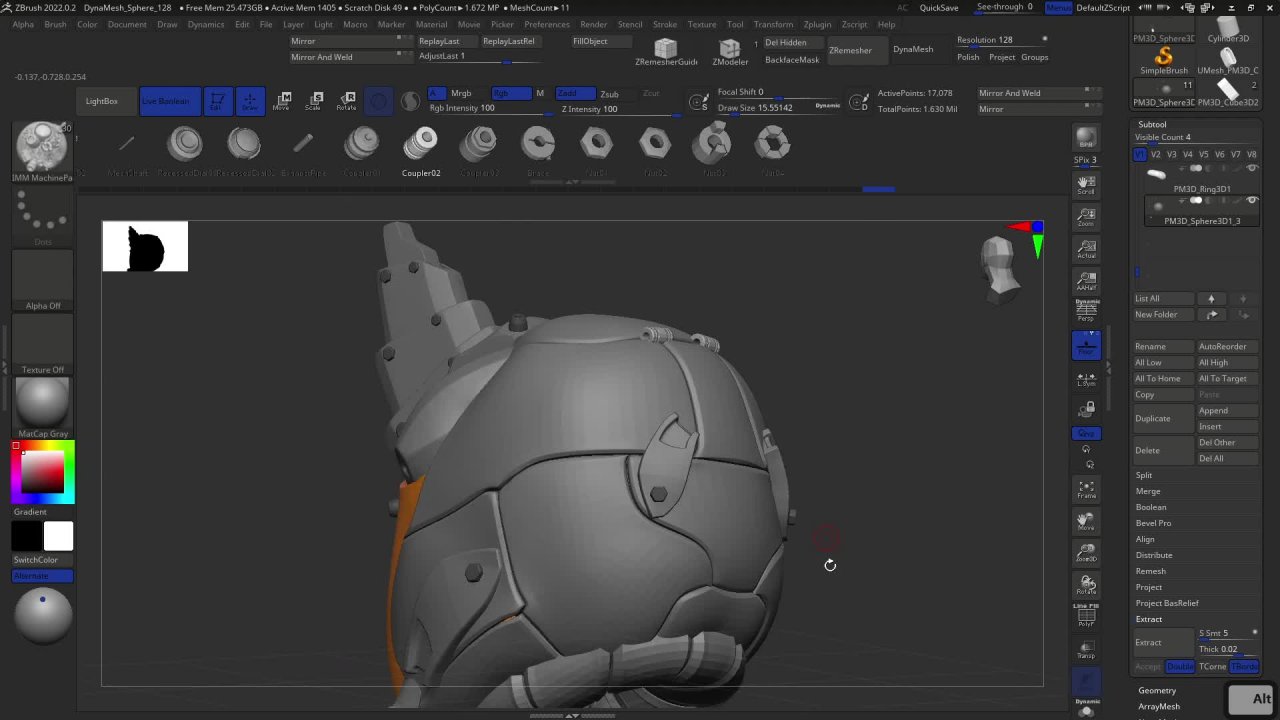Open the IMM MachineParts brush thumbnail
Viewport: 1280px width, 720px height.
point(43,152)
